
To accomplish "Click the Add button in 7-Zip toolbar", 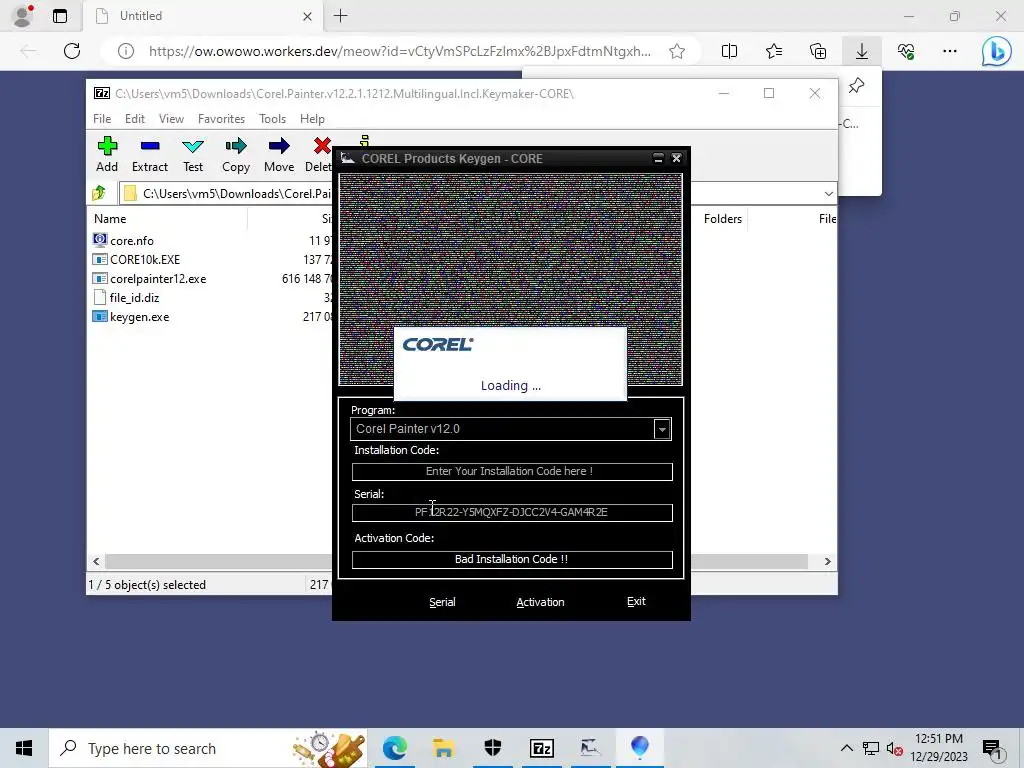I will [107, 155].
